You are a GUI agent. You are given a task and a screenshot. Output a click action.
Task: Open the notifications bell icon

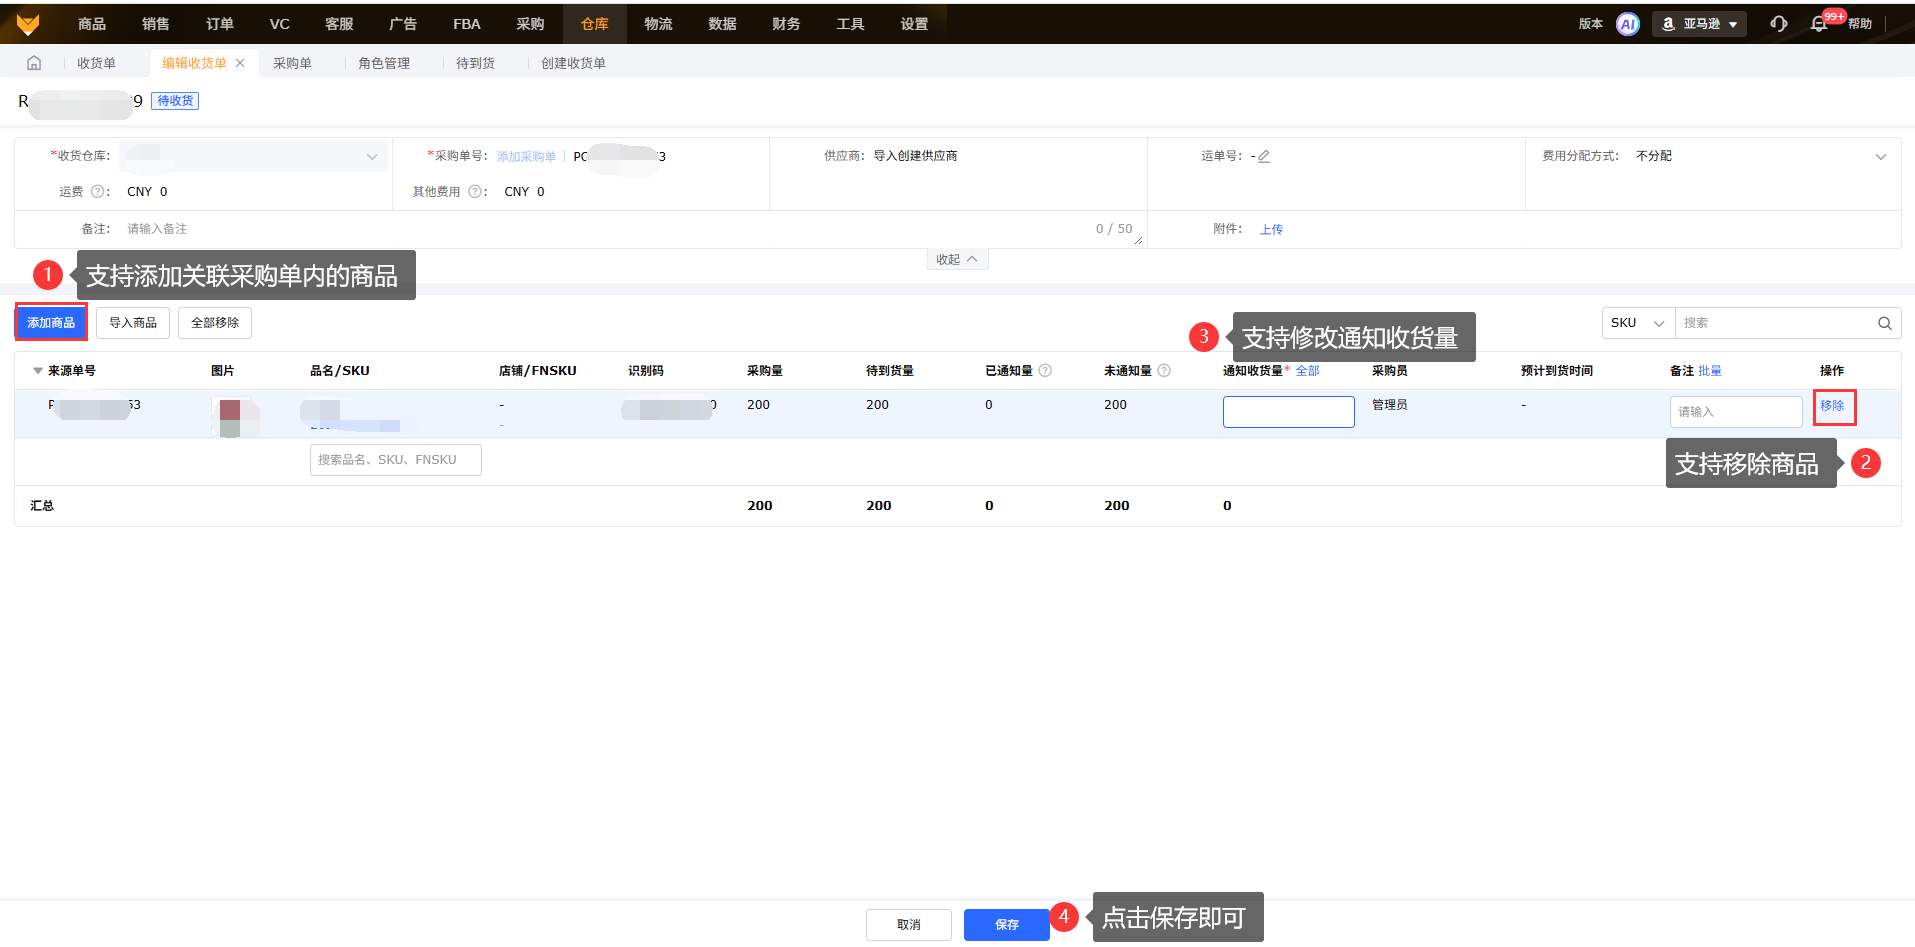pos(1818,24)
